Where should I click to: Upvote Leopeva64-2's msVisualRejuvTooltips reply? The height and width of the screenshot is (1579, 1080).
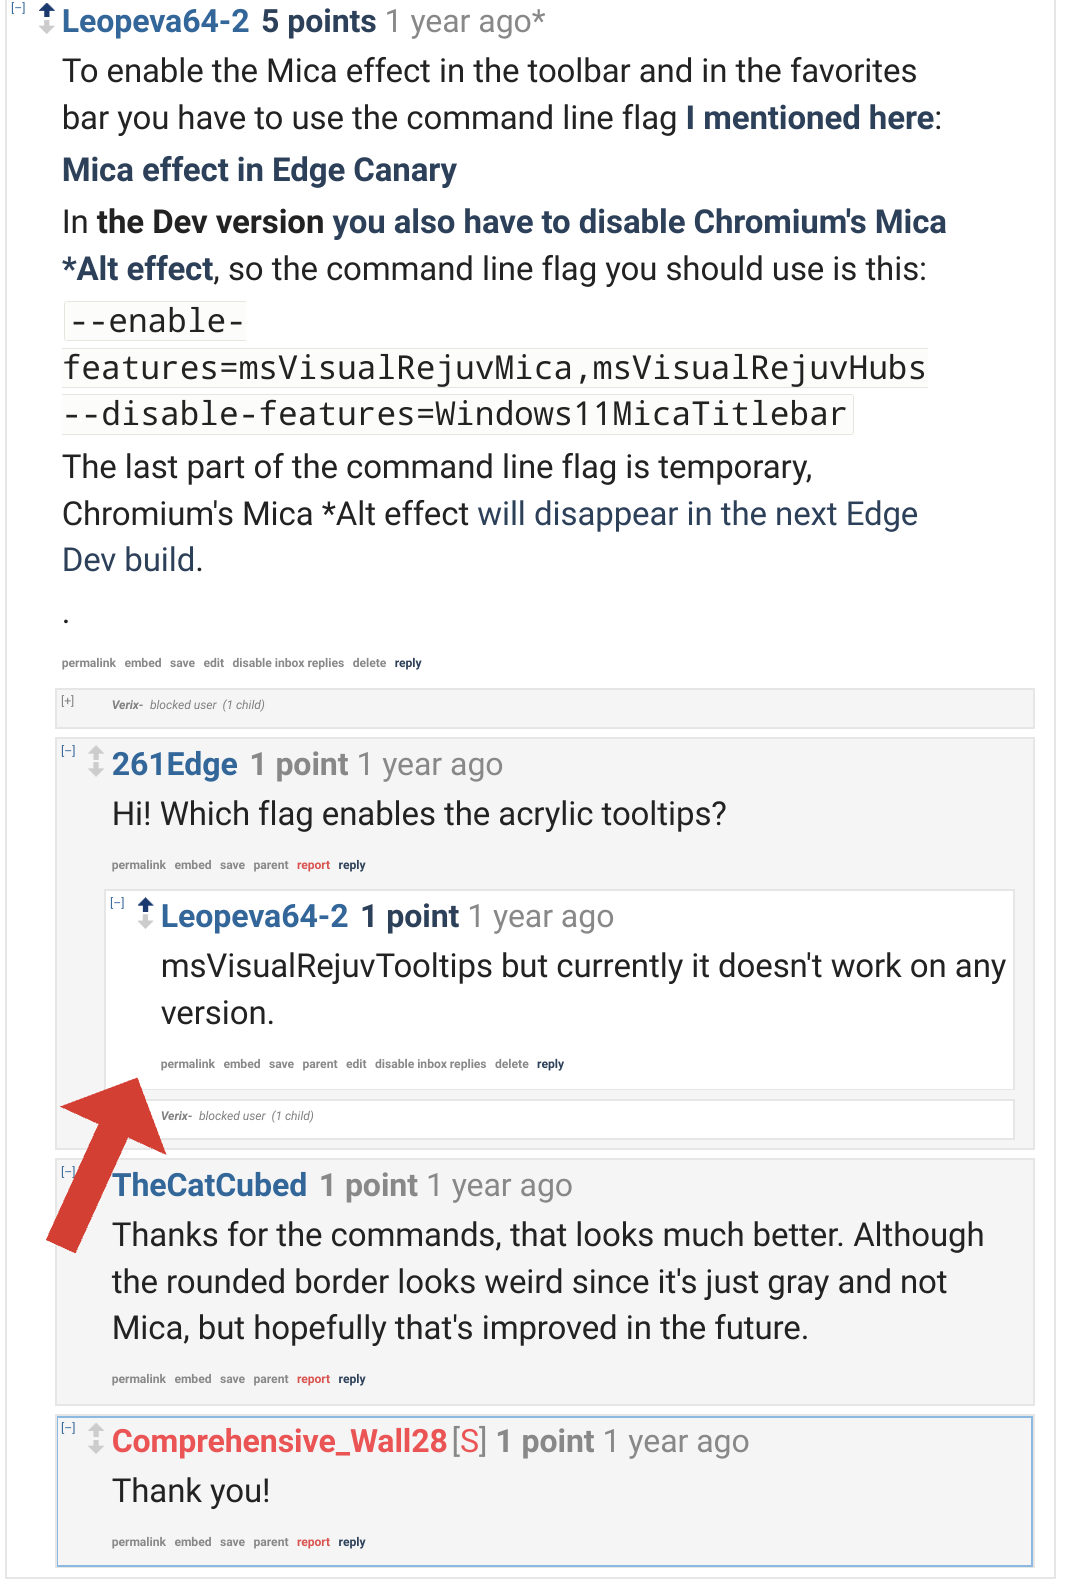(144, 906)
